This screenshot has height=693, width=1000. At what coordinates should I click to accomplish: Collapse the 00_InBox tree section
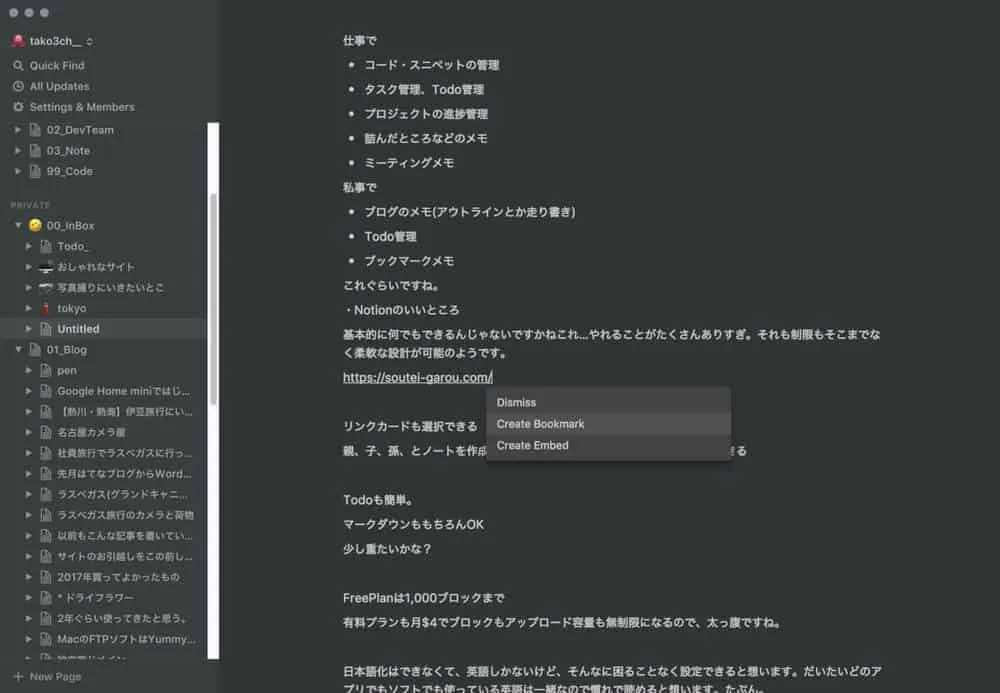pos(18,226)
